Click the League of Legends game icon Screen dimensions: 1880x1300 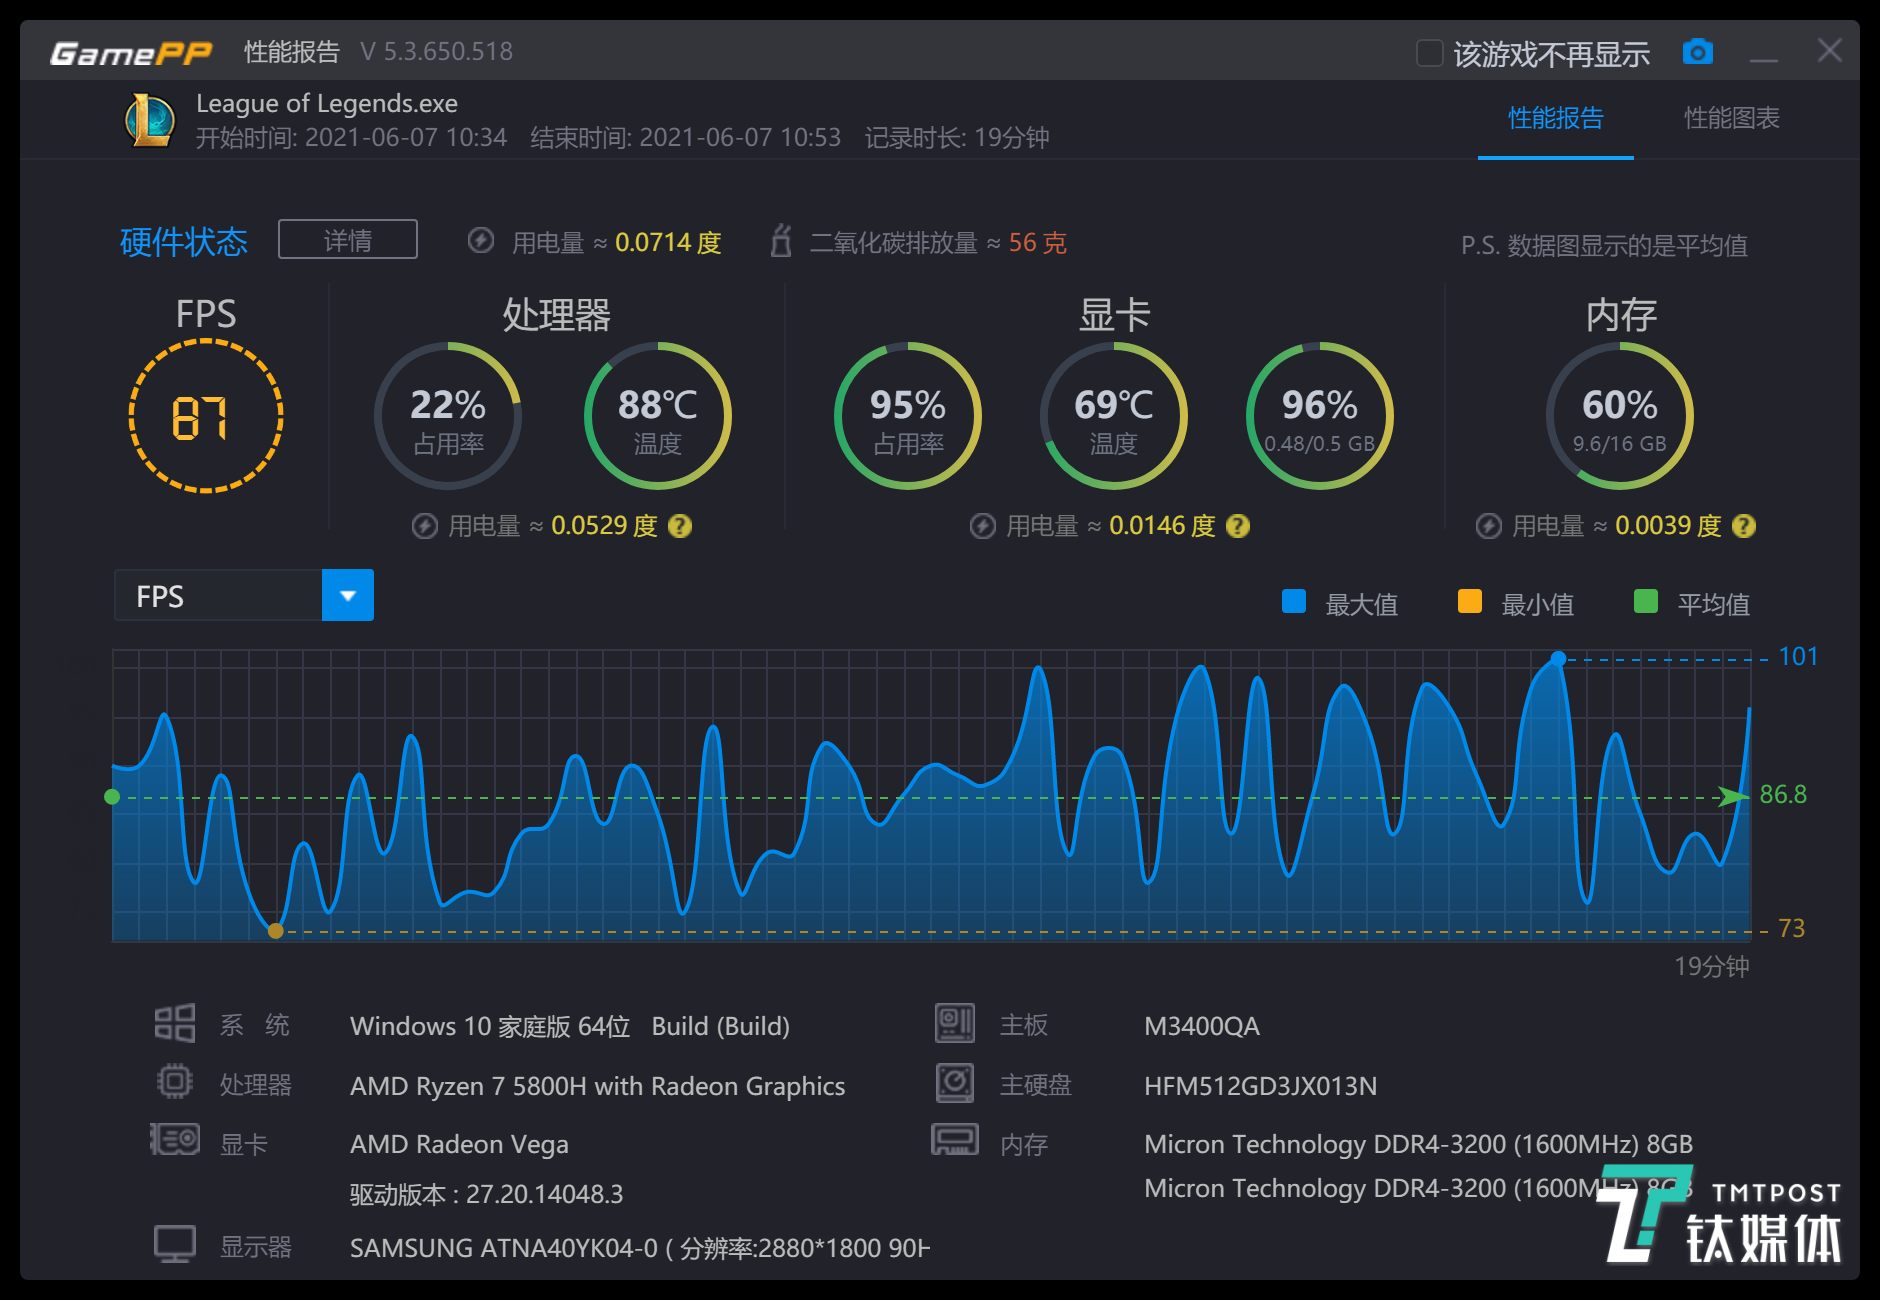[148, 120]
